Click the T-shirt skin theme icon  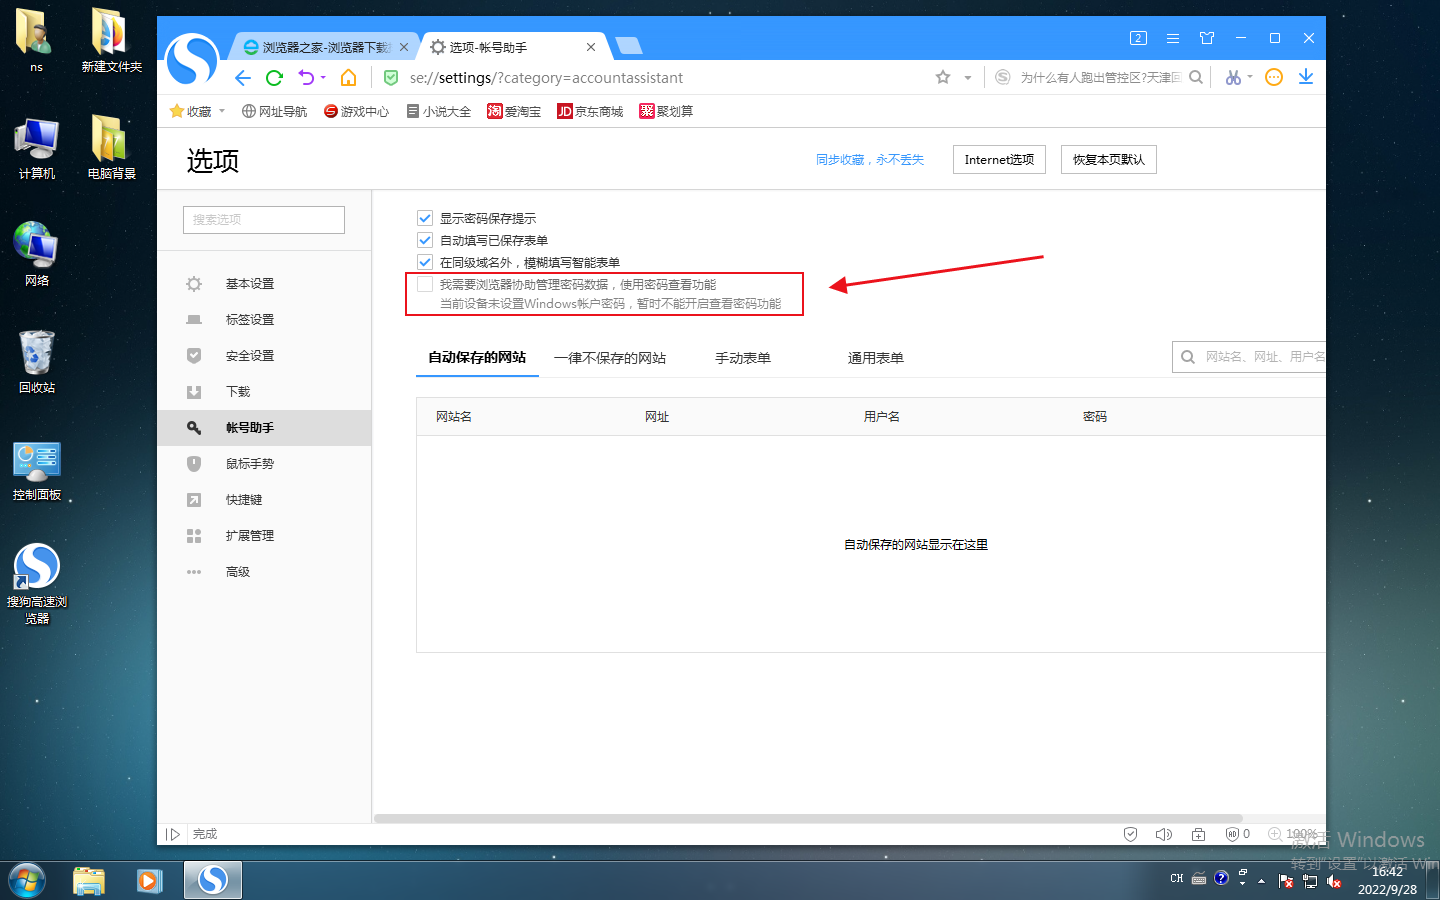click(x=1207, y=38)
